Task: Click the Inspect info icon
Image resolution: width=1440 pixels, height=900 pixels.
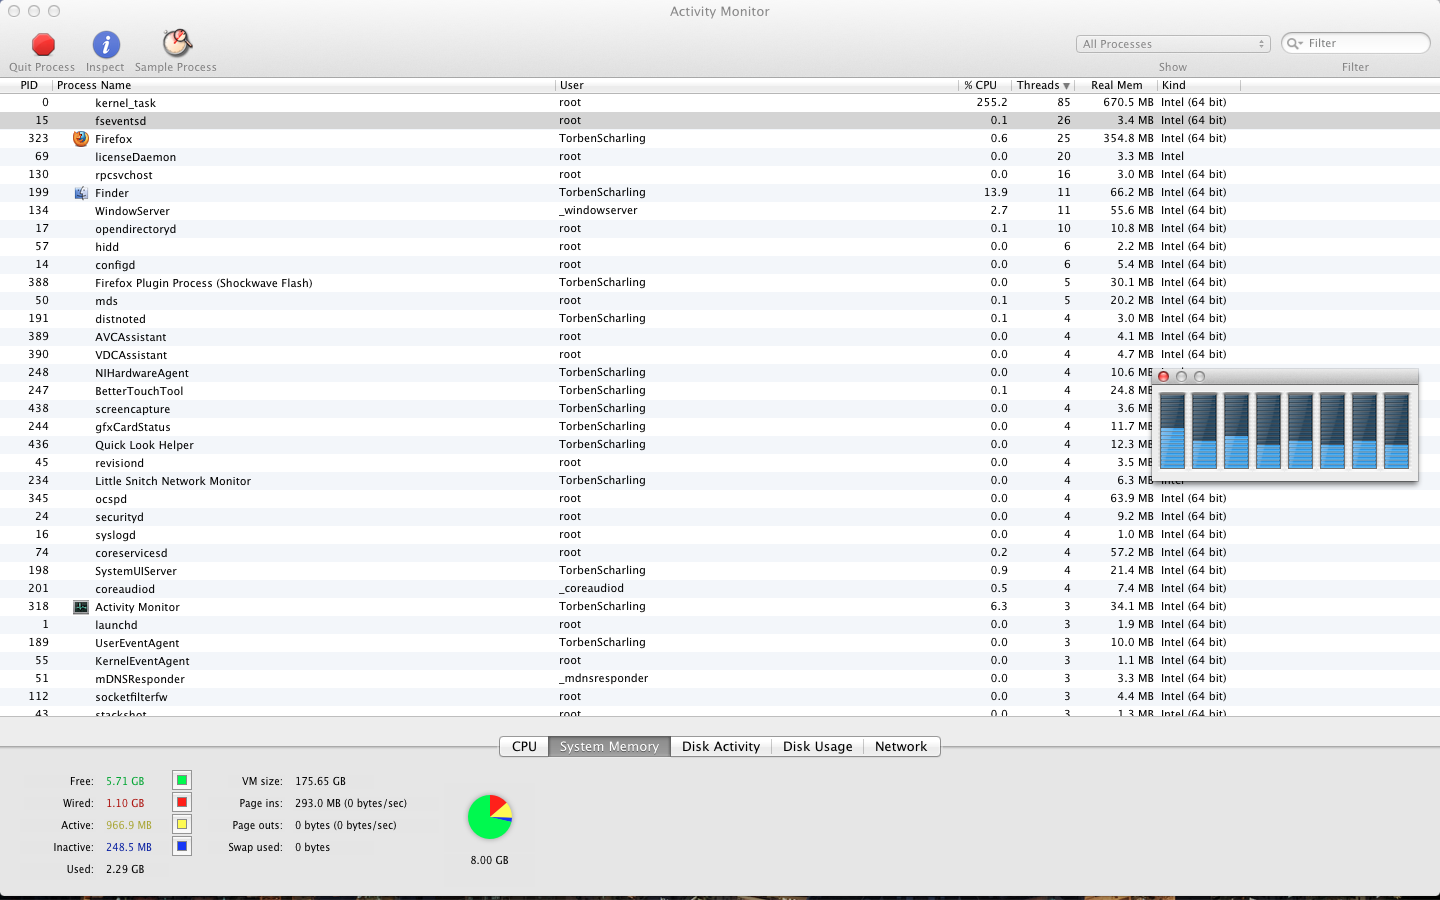Action: [x=106, y=45]
